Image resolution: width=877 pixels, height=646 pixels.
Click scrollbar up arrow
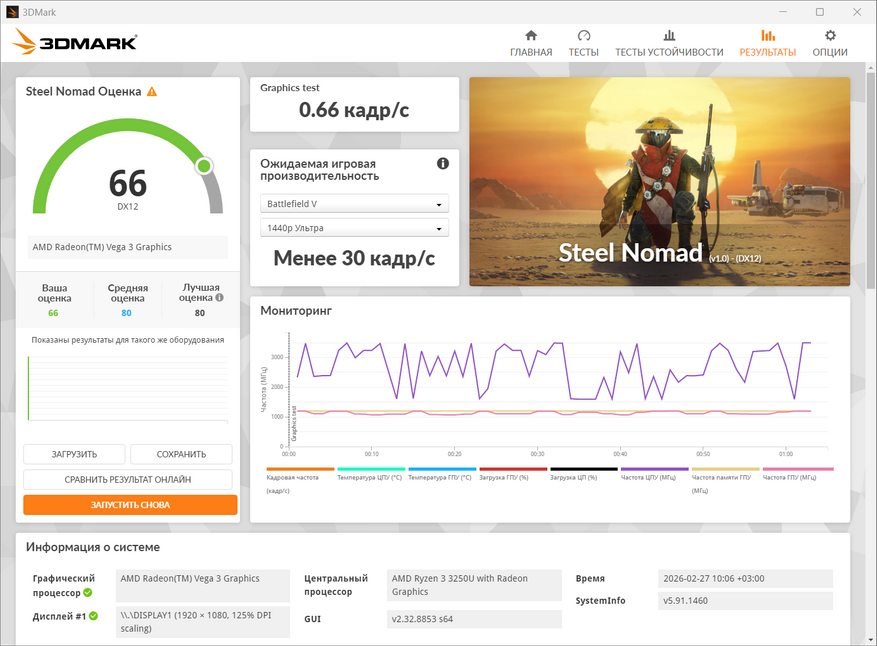click(870, 68)
